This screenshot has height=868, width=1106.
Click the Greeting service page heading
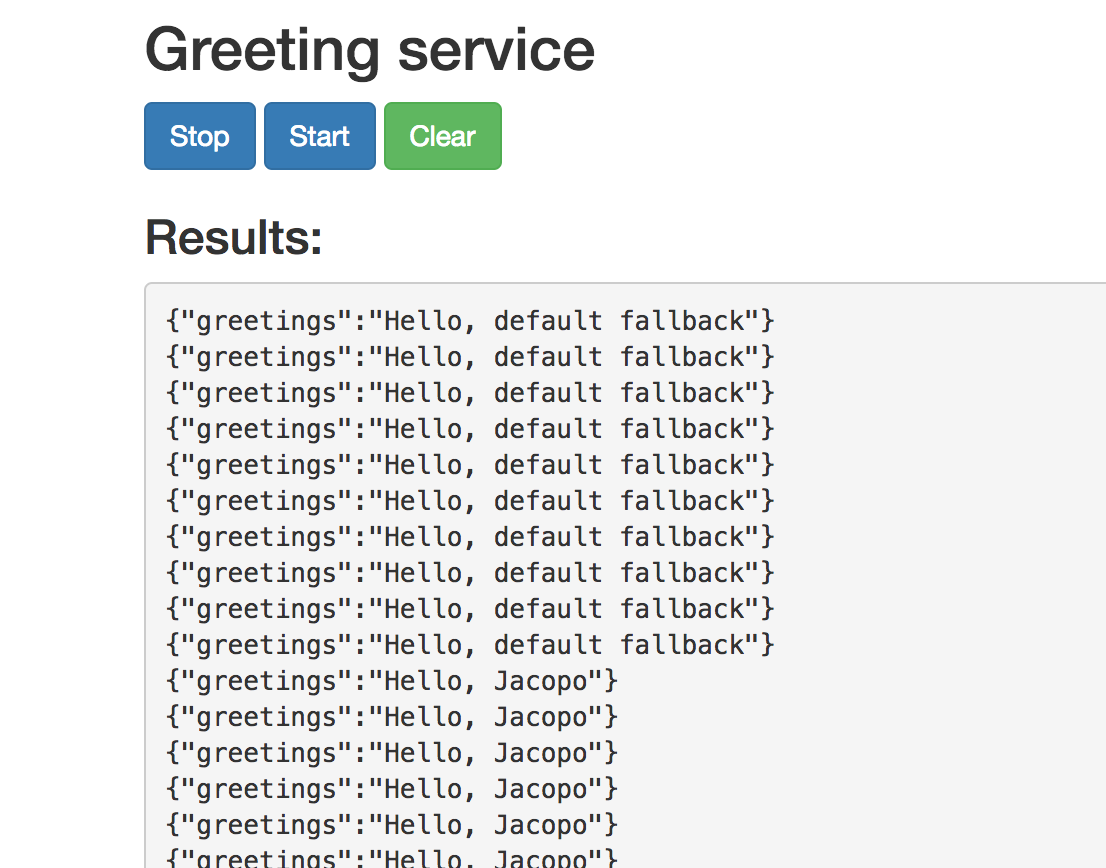(x=370, y=50)
